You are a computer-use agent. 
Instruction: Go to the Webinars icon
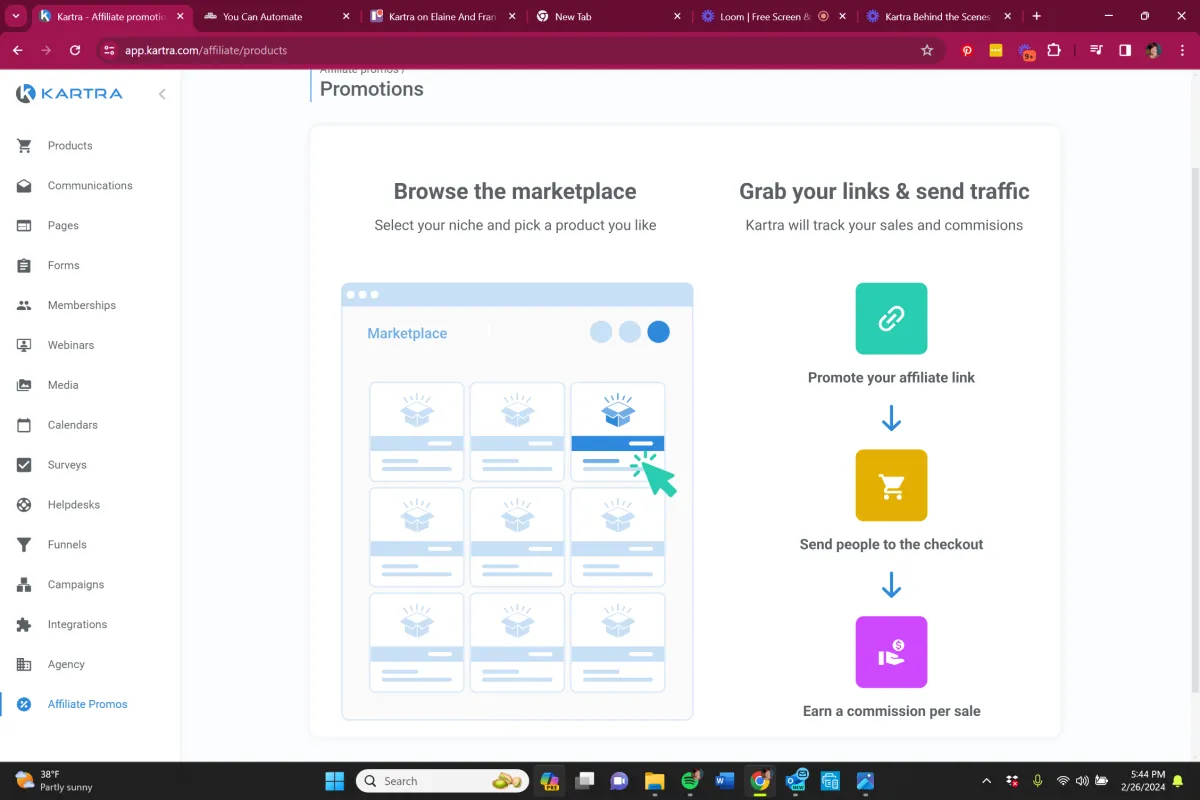click(24, 346)
